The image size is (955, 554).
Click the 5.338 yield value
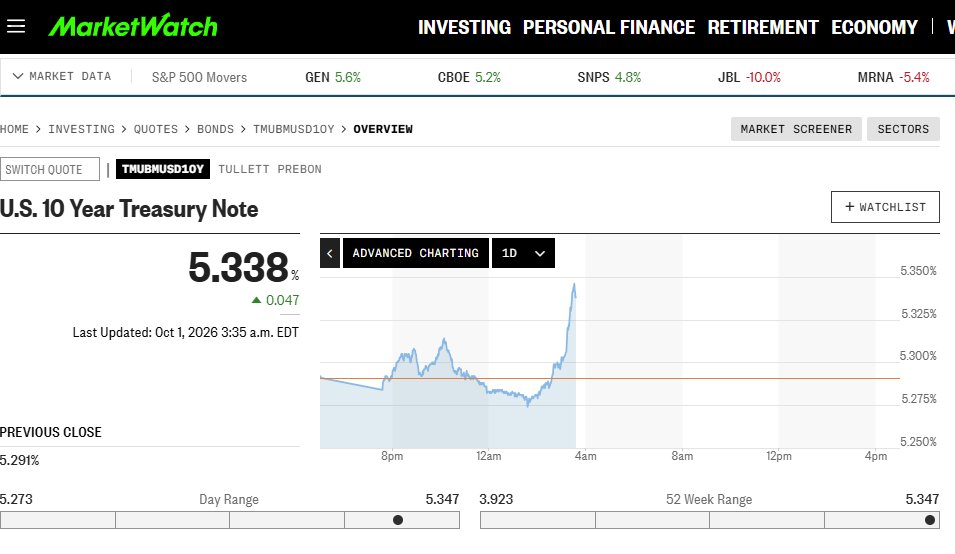pyautogui.click(x=238, y=267)
